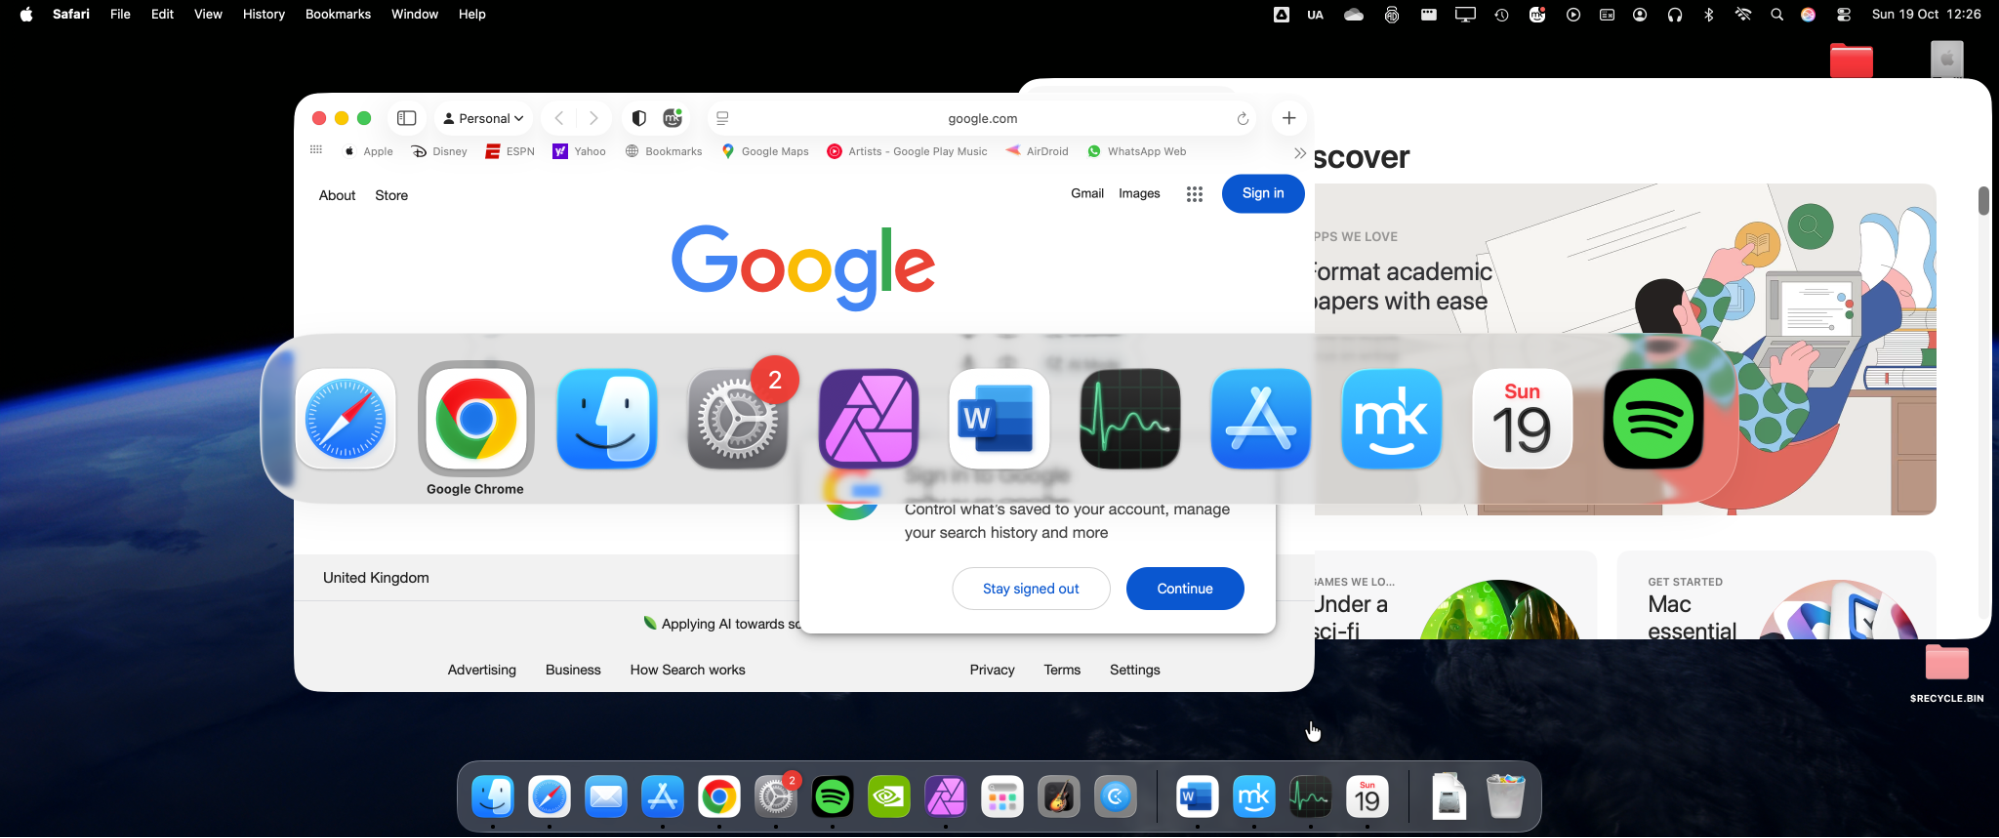
Task: Open Bluetooth status in menu bar
Action: click(1709, 14)
